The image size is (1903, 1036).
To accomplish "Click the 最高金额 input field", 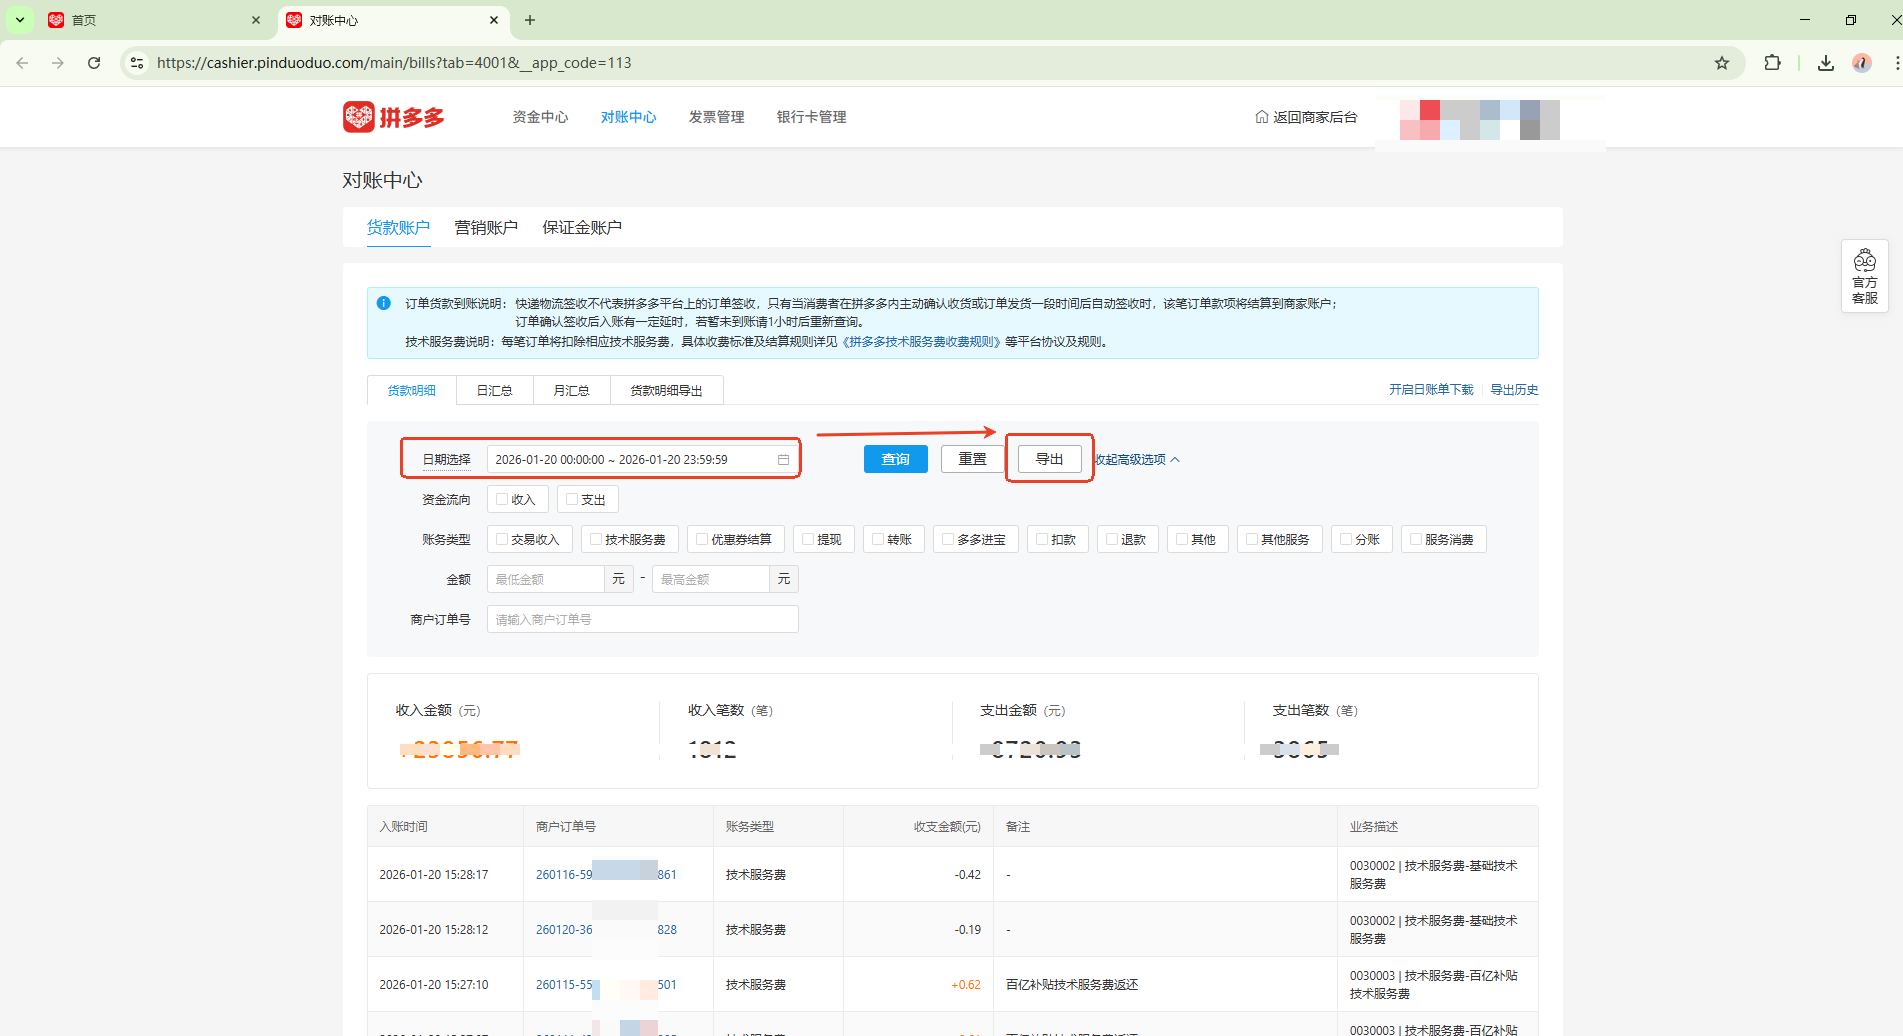I will tap(710, 579).
